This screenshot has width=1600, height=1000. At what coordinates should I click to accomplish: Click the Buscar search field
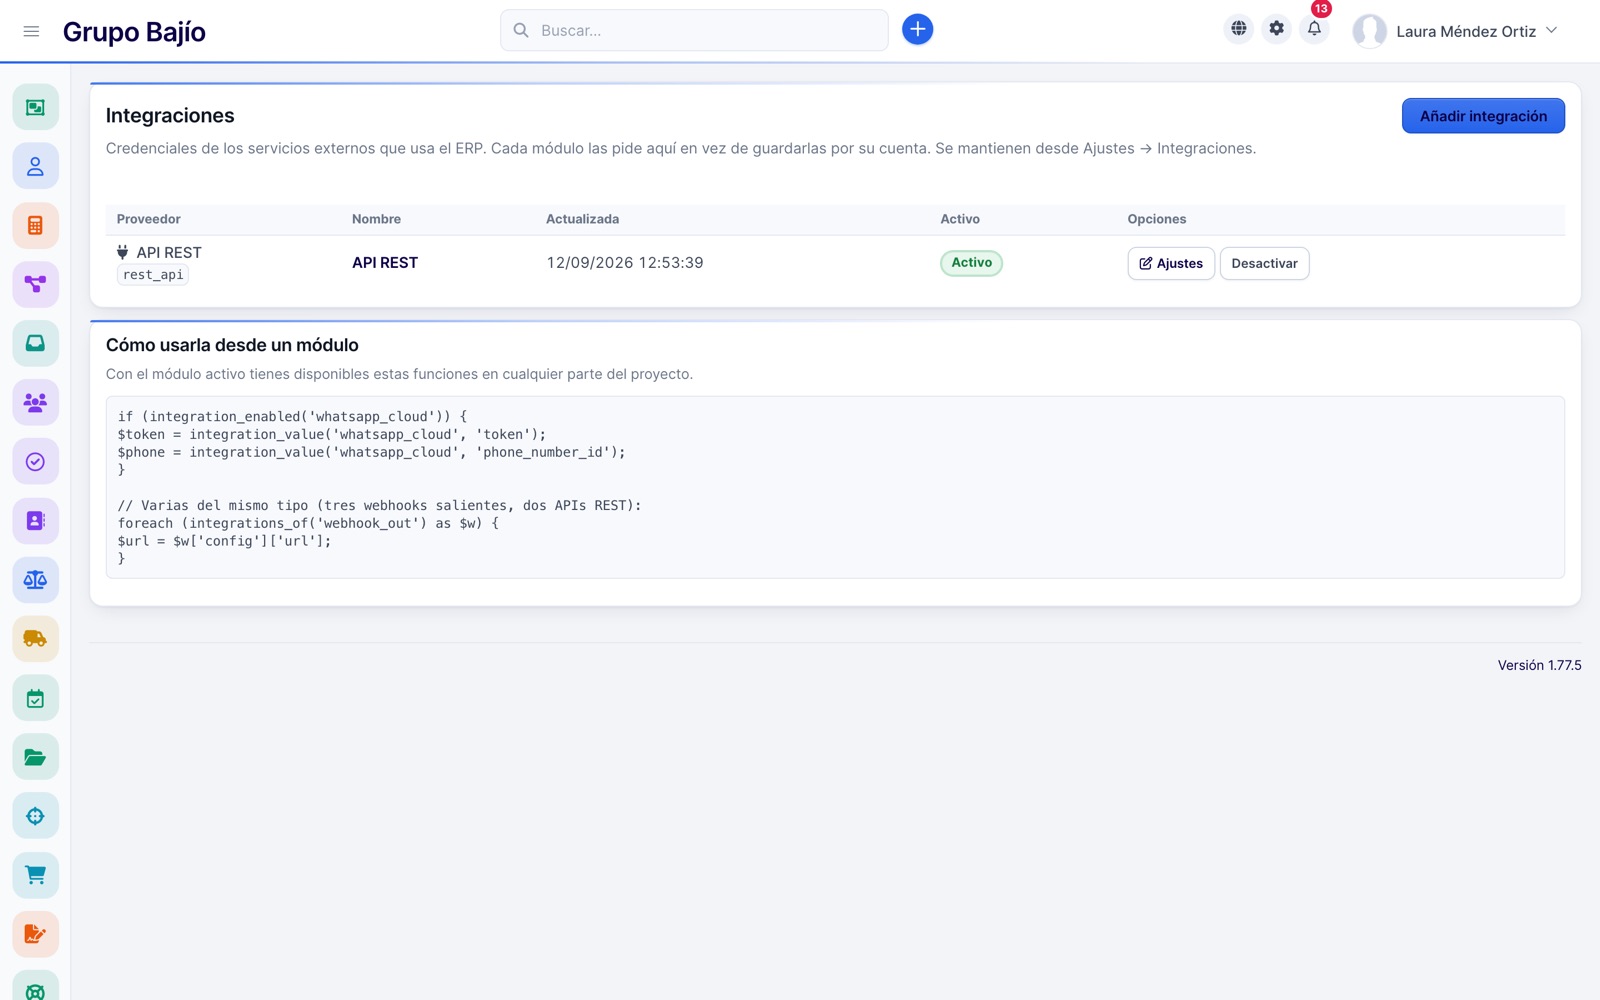[x=694, y=30]
